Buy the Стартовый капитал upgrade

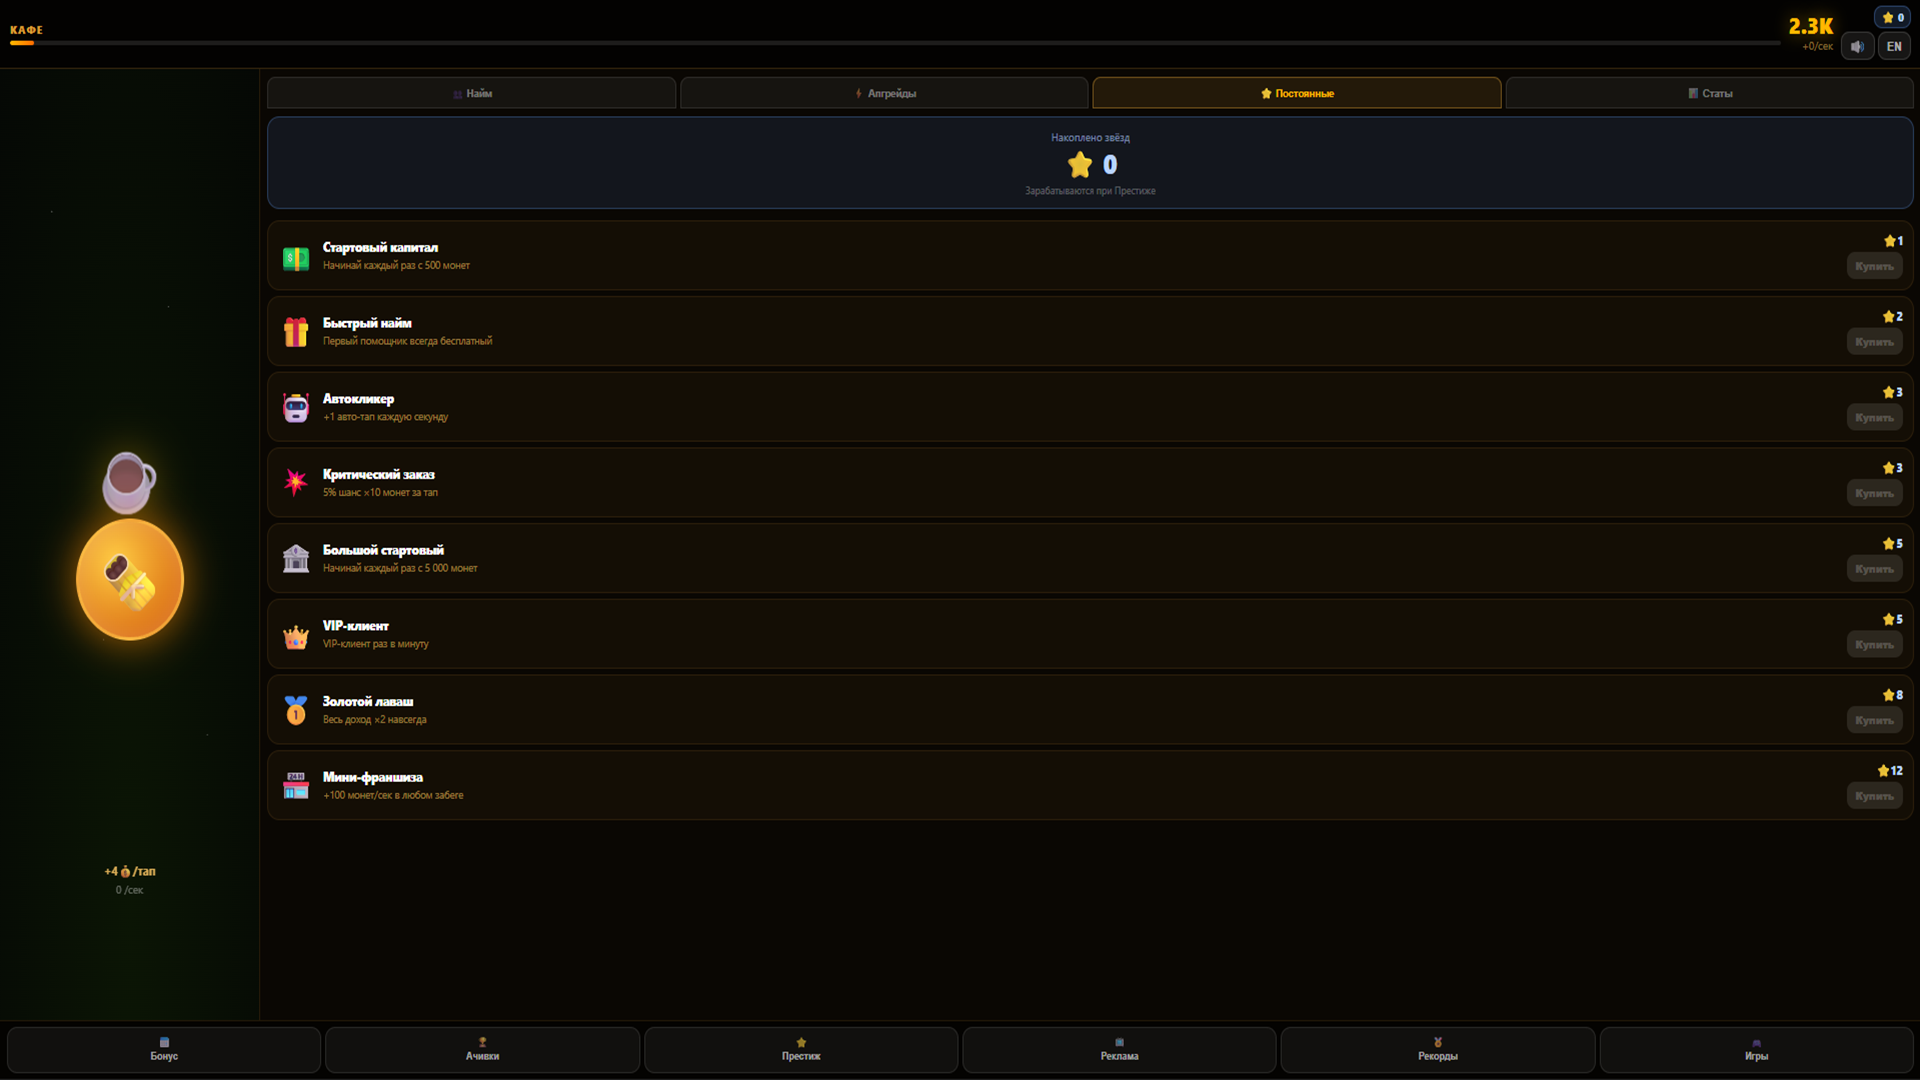point(1874,266)
